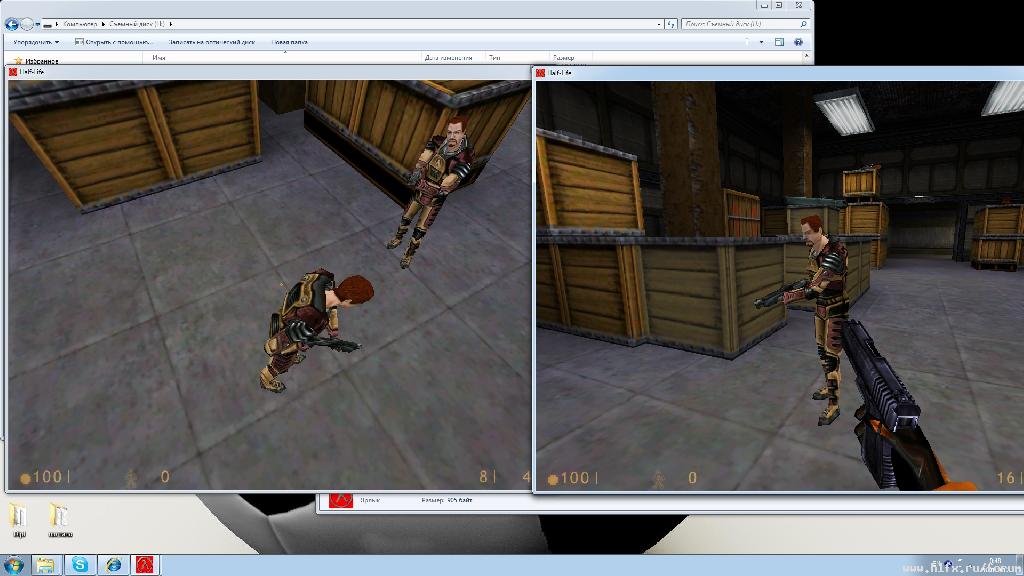1024x576 pixels.
Task: Click the Windows Start button
Action: point(14,565)
